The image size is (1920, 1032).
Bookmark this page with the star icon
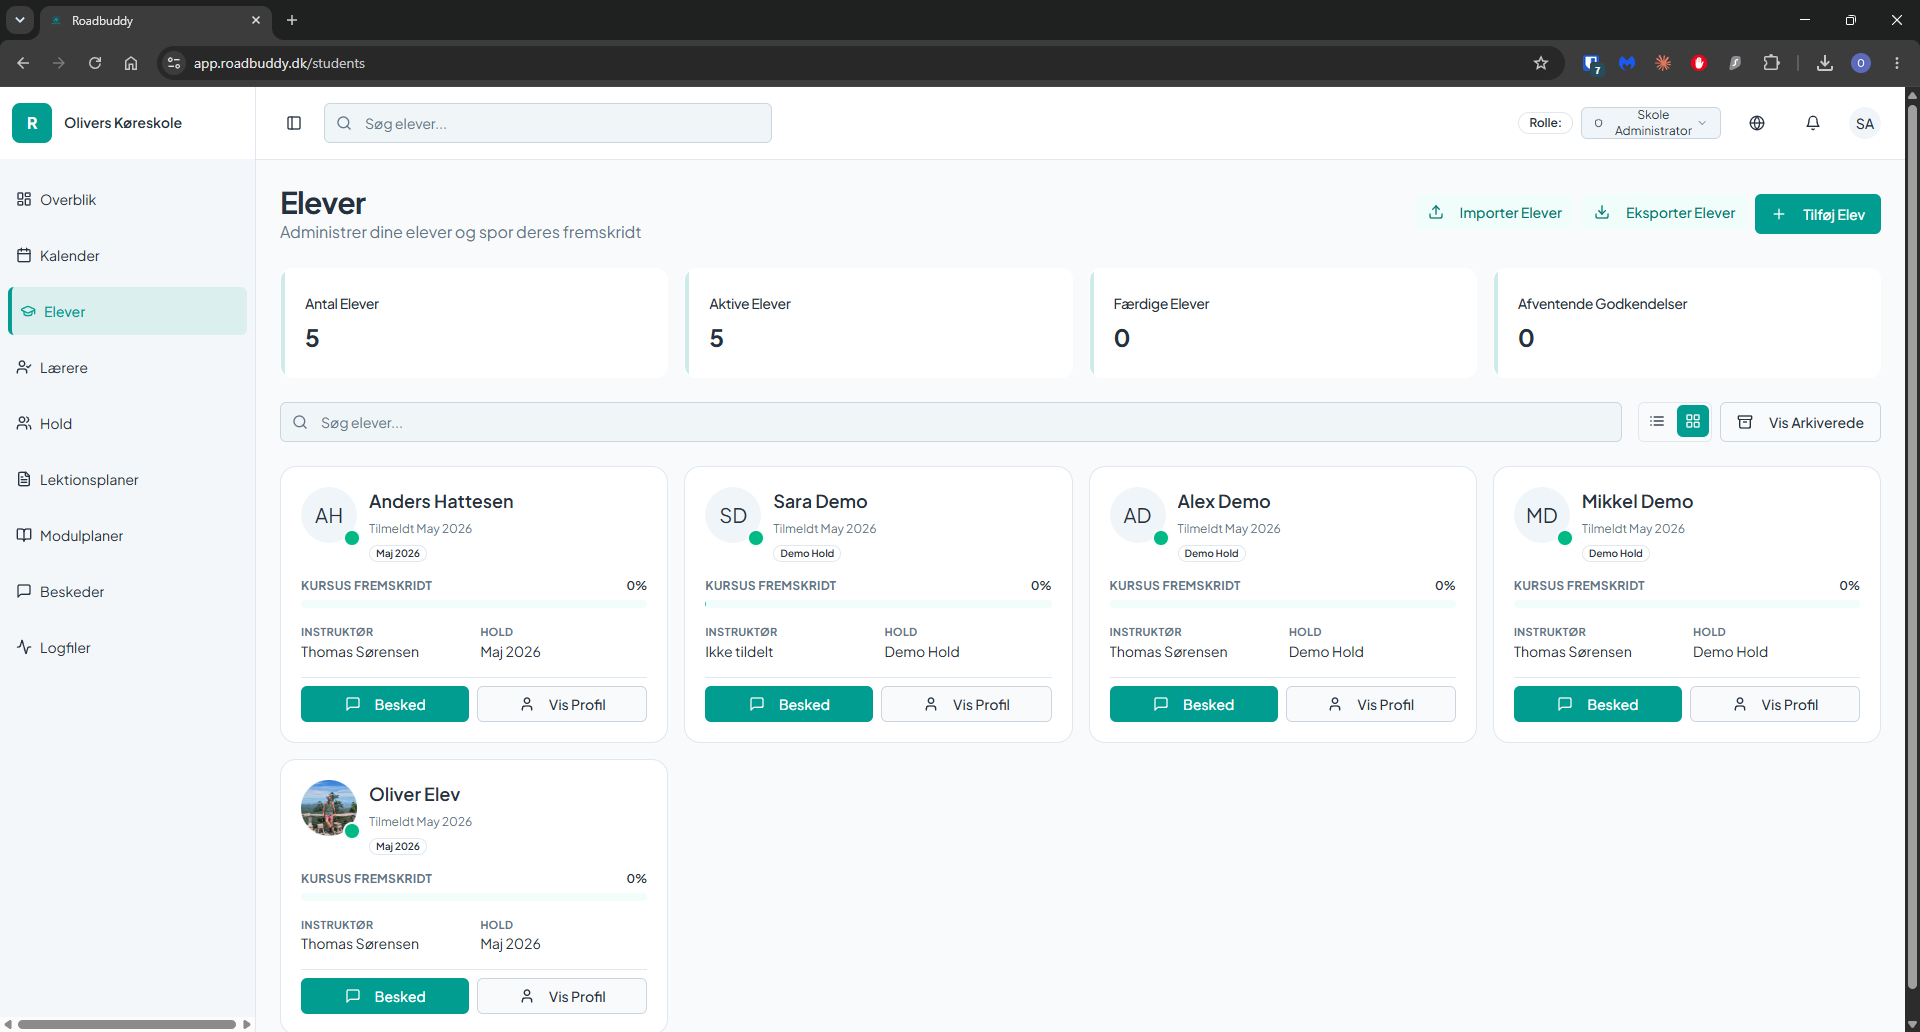1541,63
